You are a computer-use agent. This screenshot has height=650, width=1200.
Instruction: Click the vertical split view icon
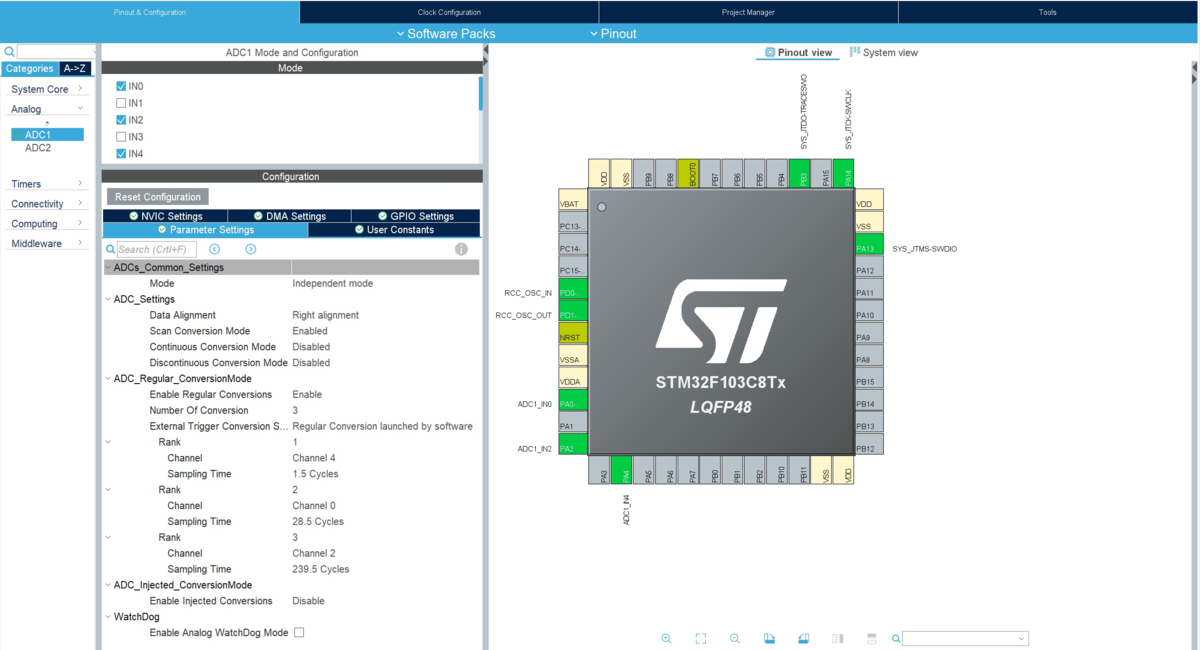click(838, 638)
